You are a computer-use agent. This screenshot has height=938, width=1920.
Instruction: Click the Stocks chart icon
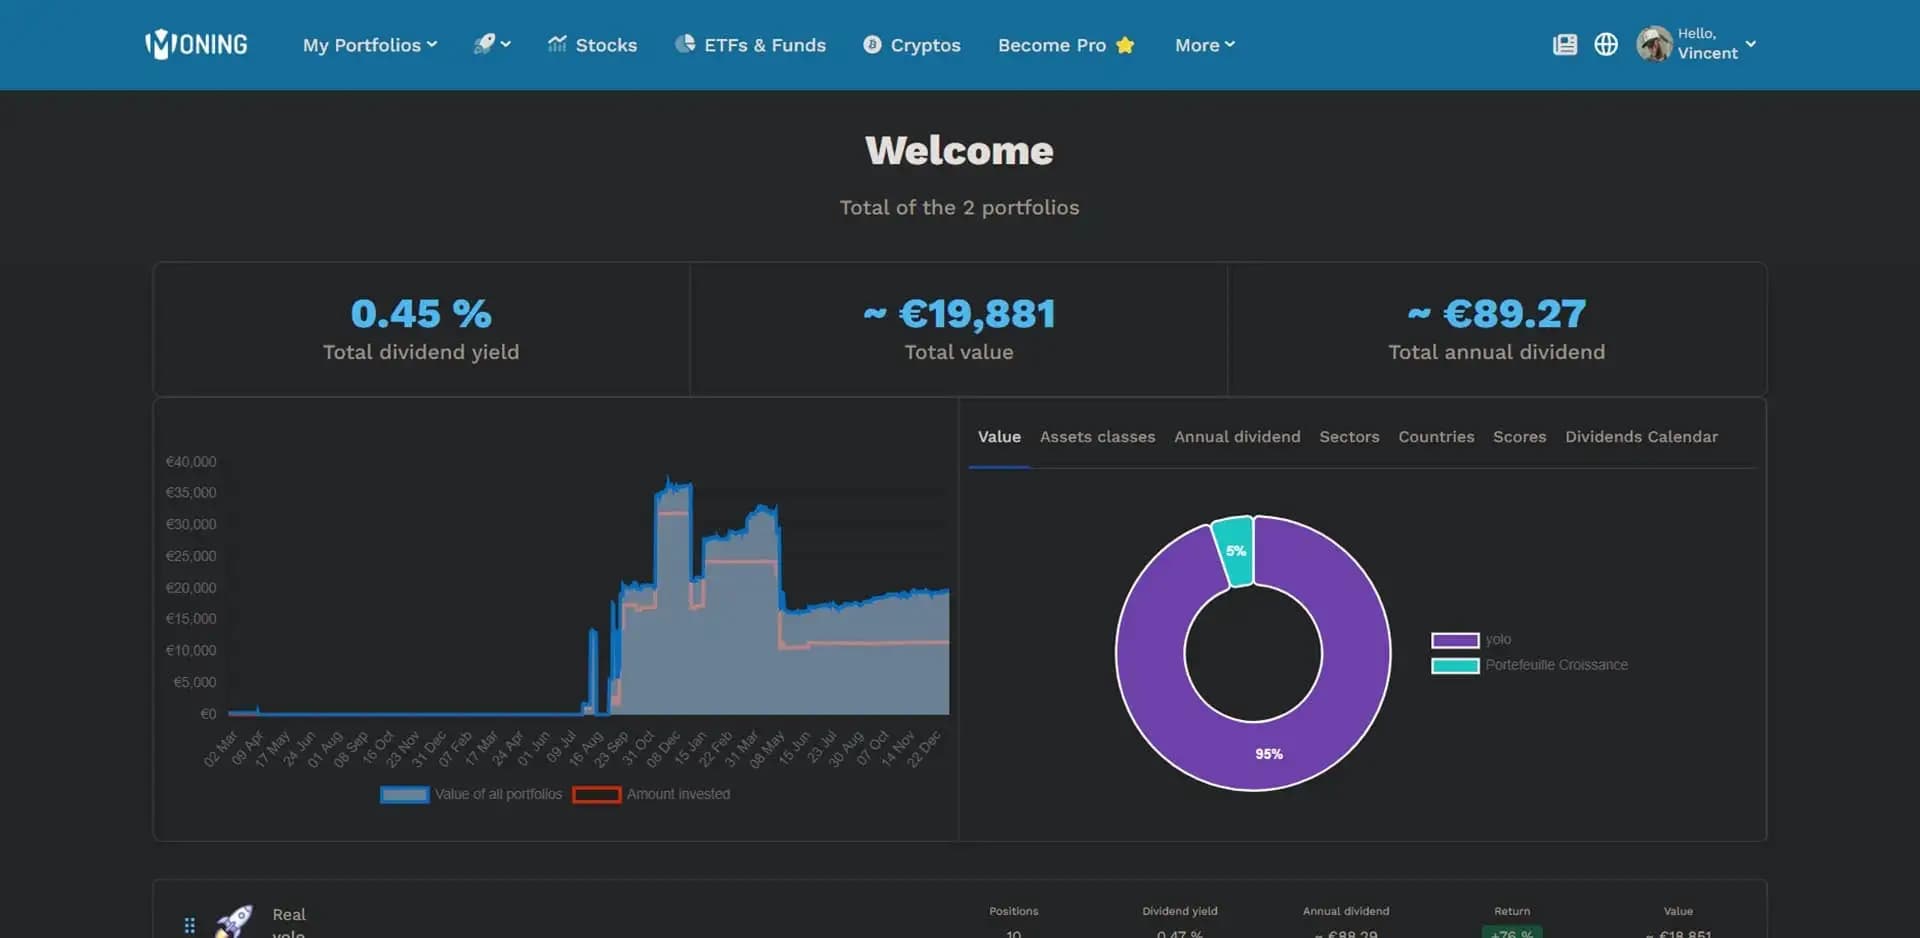coord(557,43)
